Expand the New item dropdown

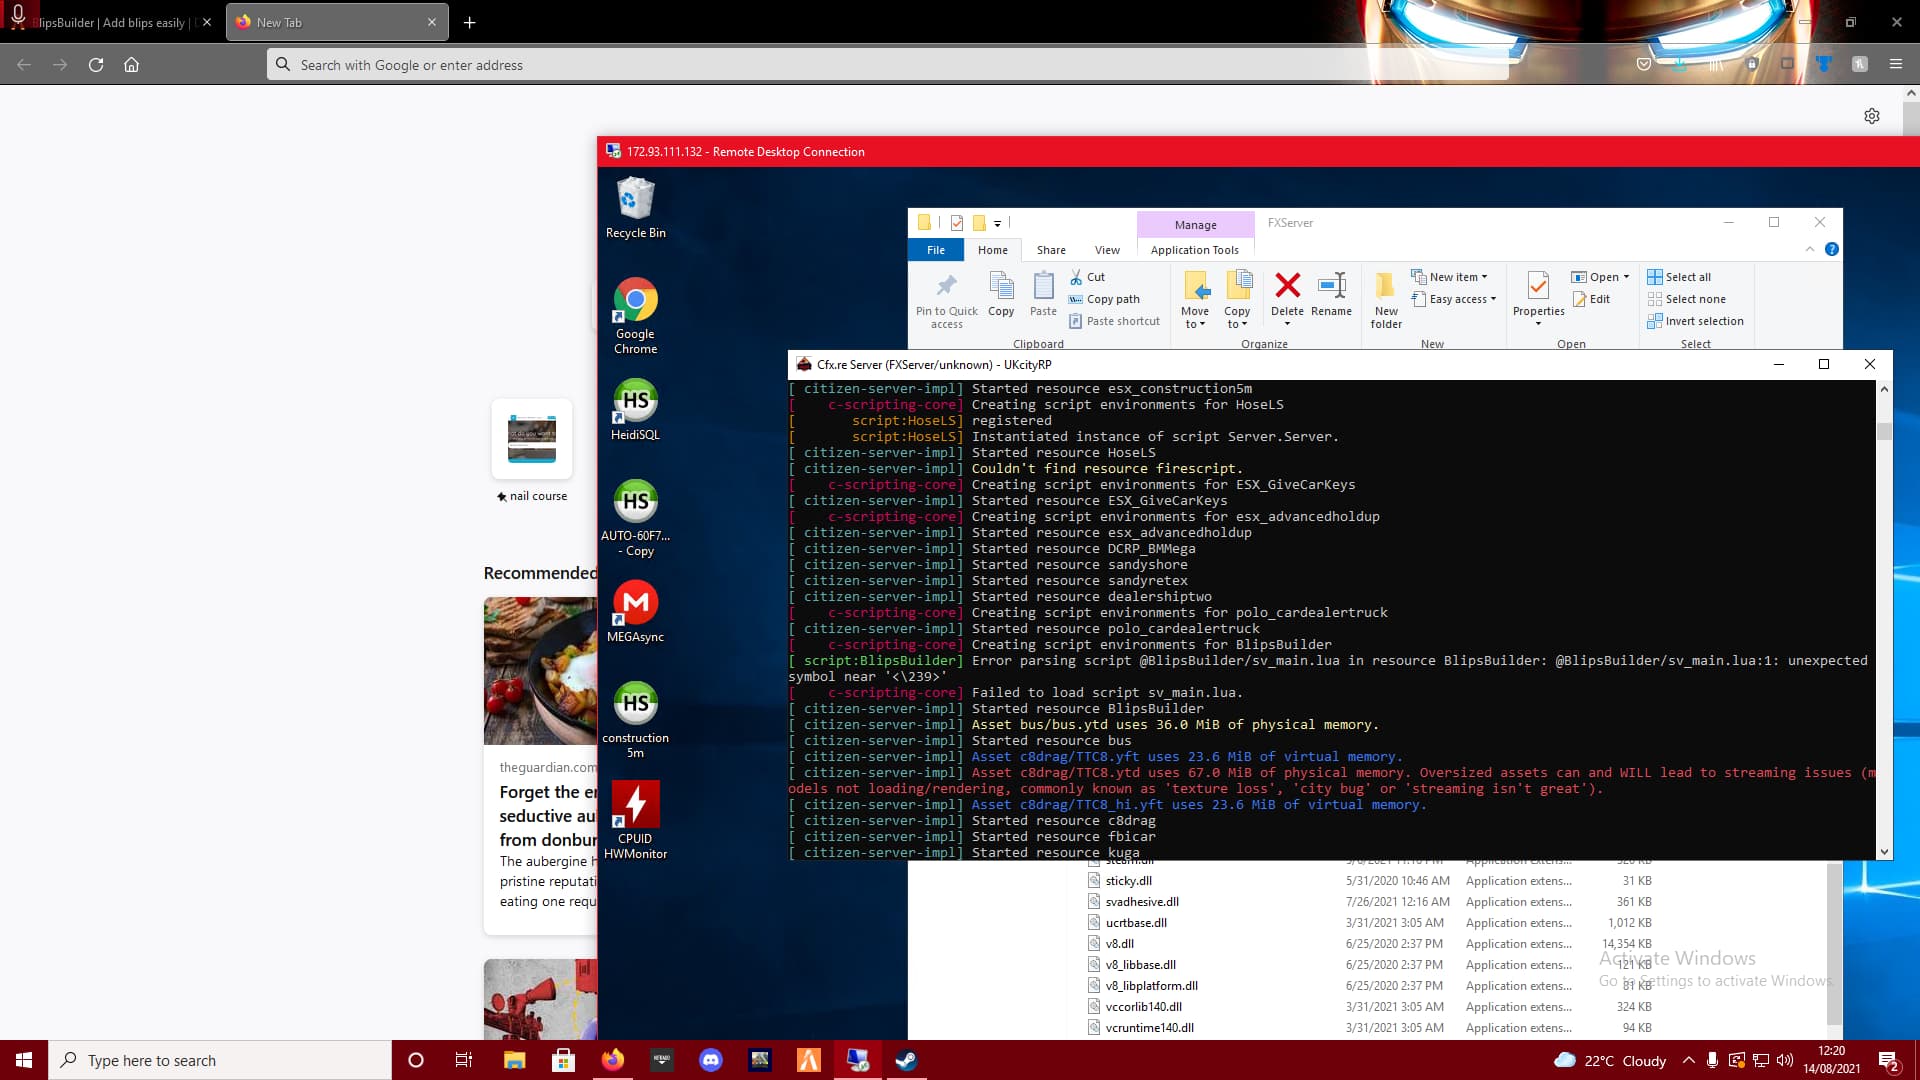pyautogui.click(x=1451, y=276)
